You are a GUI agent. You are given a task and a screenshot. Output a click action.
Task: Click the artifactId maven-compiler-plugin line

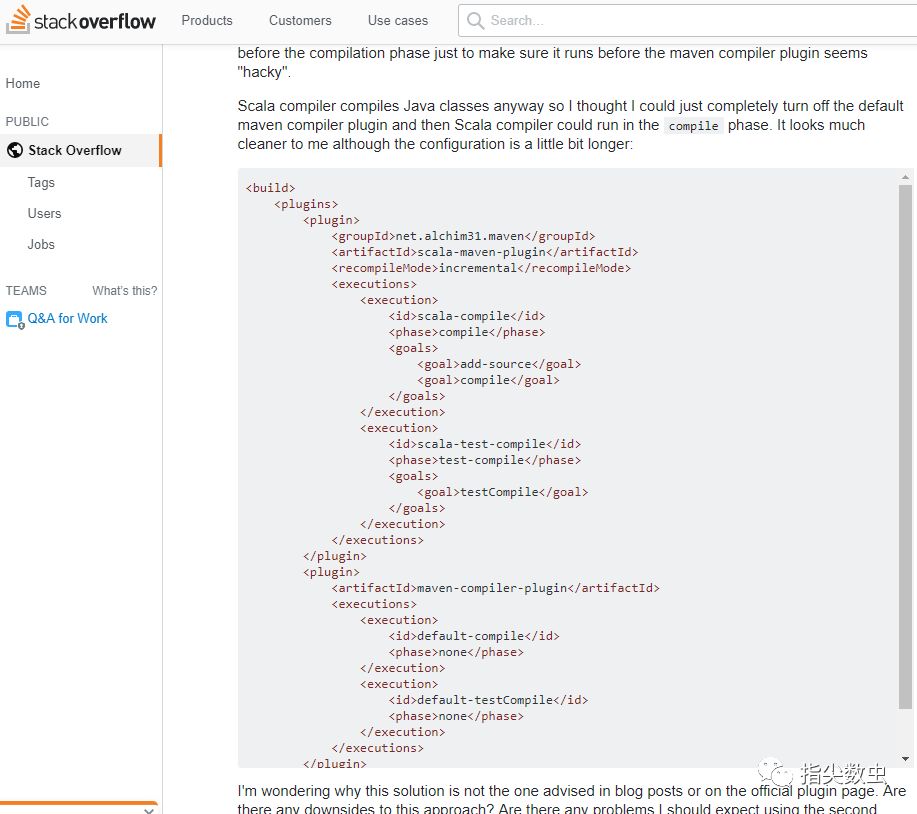tap(495, 588)
